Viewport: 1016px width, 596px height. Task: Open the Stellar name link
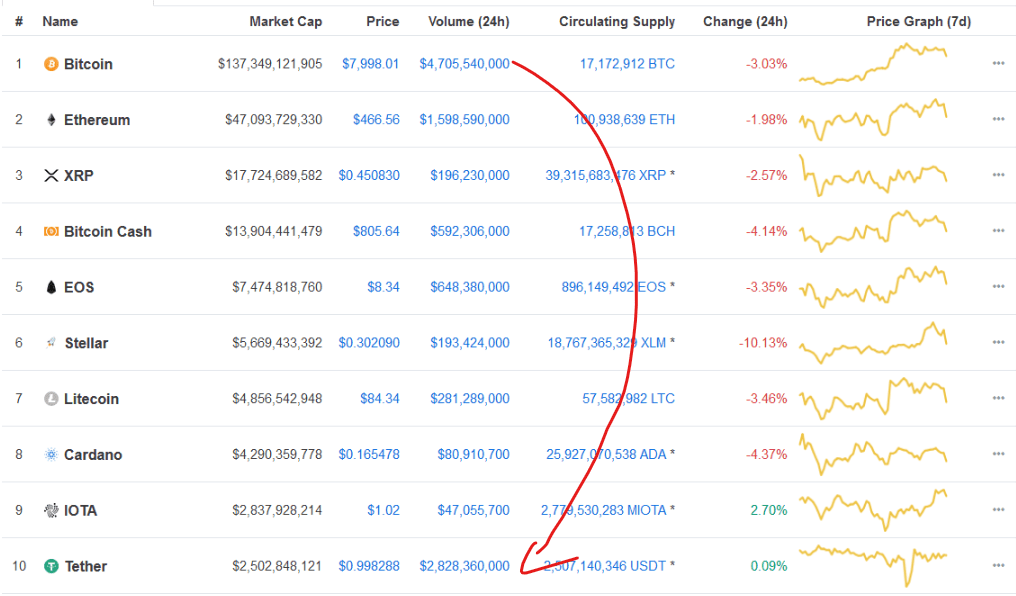pos(86,343)
